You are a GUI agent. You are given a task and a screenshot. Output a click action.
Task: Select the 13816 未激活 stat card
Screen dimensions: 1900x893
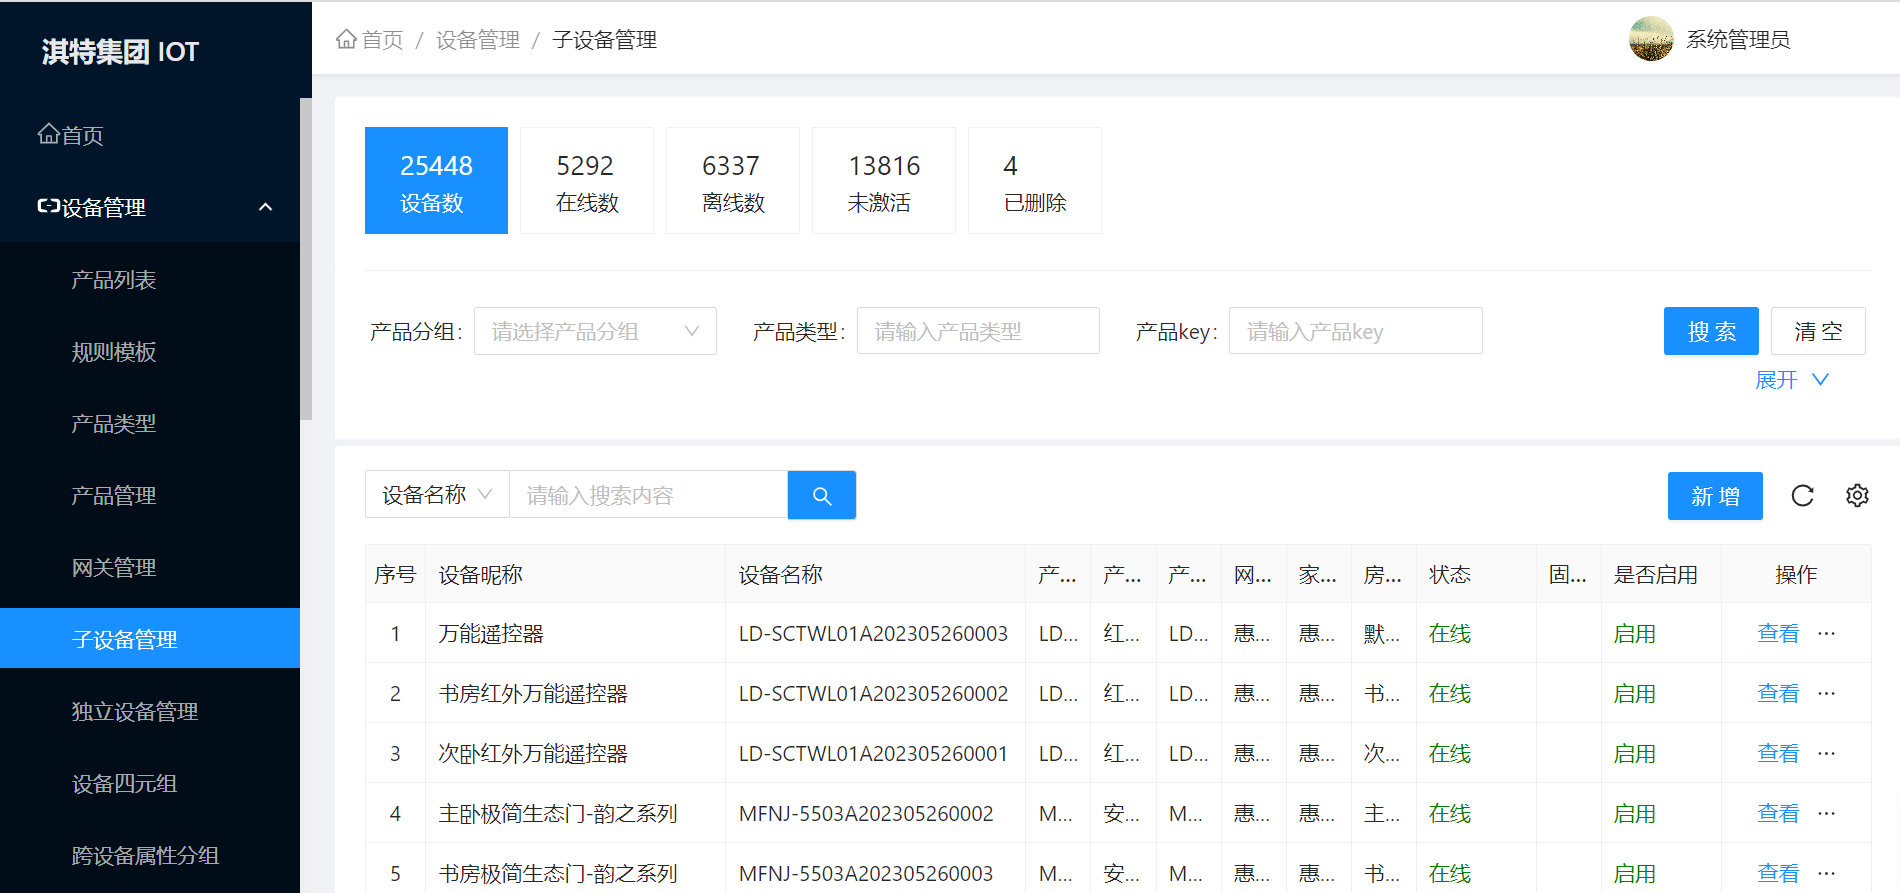click(x=884, y=180)
